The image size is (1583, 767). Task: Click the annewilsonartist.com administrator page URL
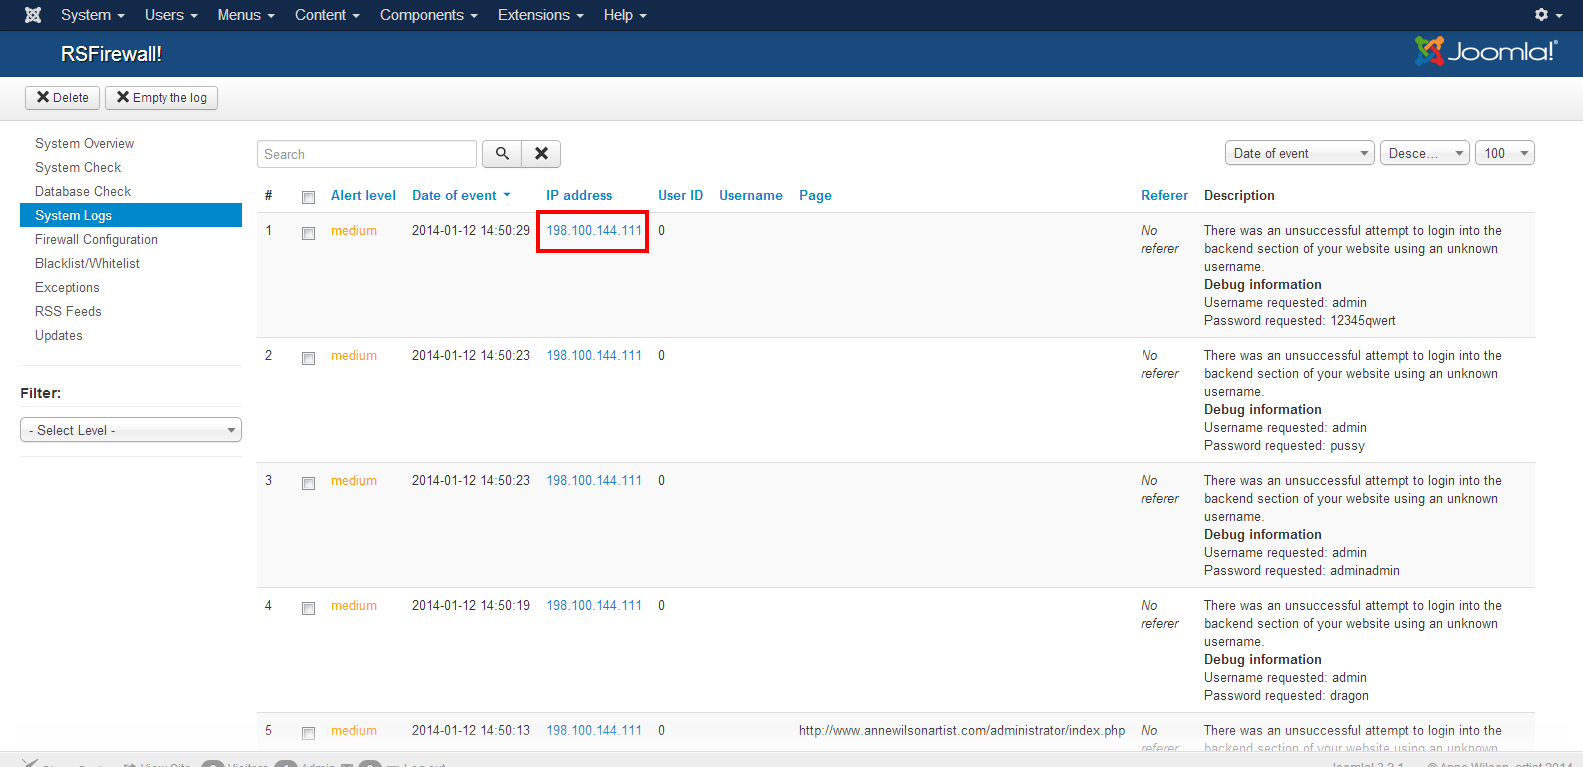pyautogui.click(x=962, y=730)
